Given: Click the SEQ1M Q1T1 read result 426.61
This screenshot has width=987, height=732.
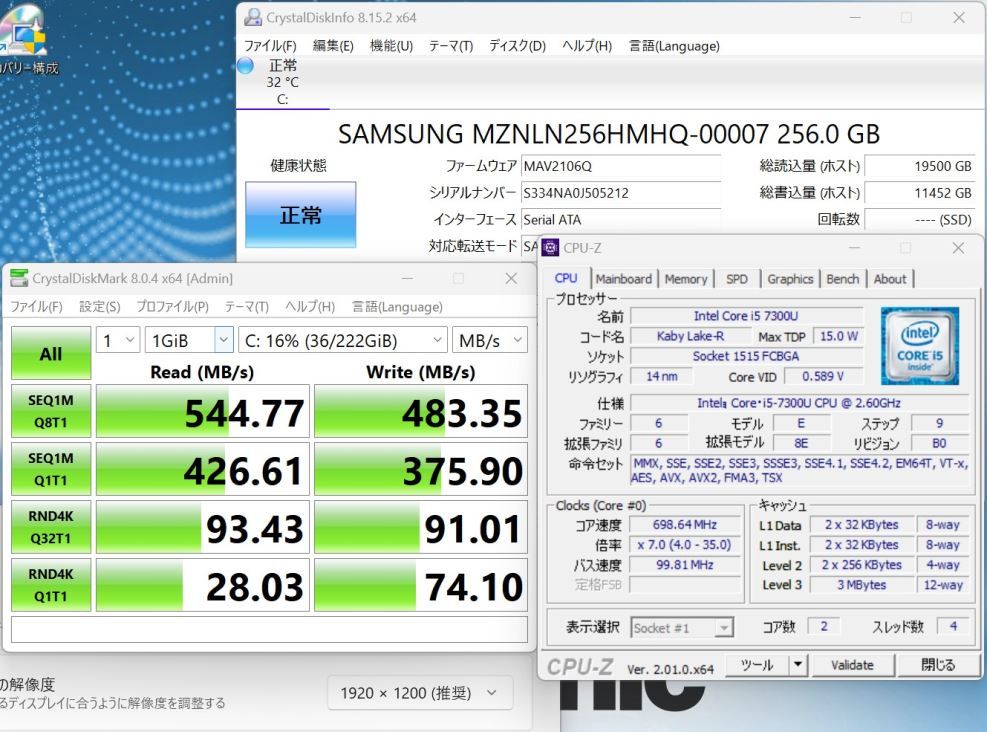Looking at the screenshot, I should tap(203, 469).
